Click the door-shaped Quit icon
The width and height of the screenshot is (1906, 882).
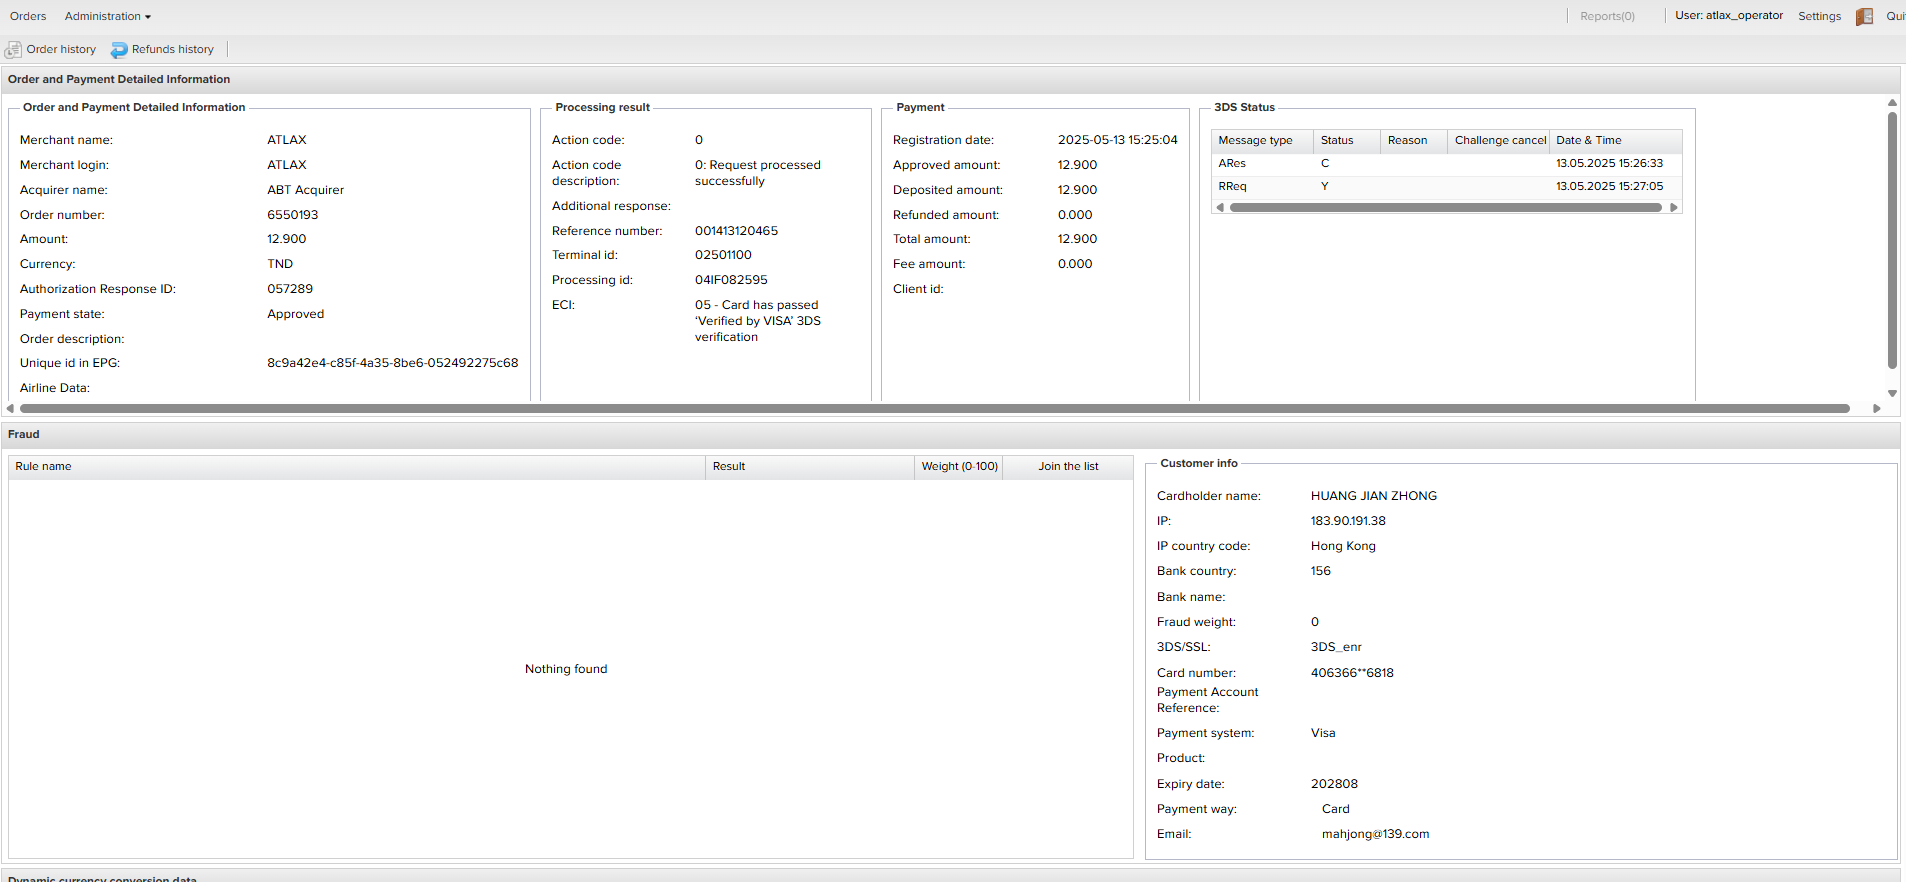pos(1864,17)
